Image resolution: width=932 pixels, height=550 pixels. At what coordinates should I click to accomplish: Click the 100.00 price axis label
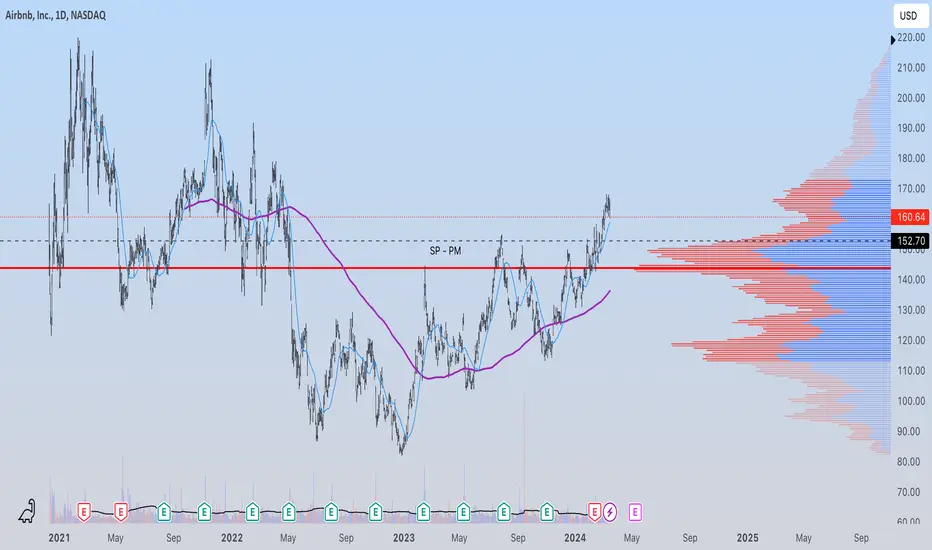point(911,401)
